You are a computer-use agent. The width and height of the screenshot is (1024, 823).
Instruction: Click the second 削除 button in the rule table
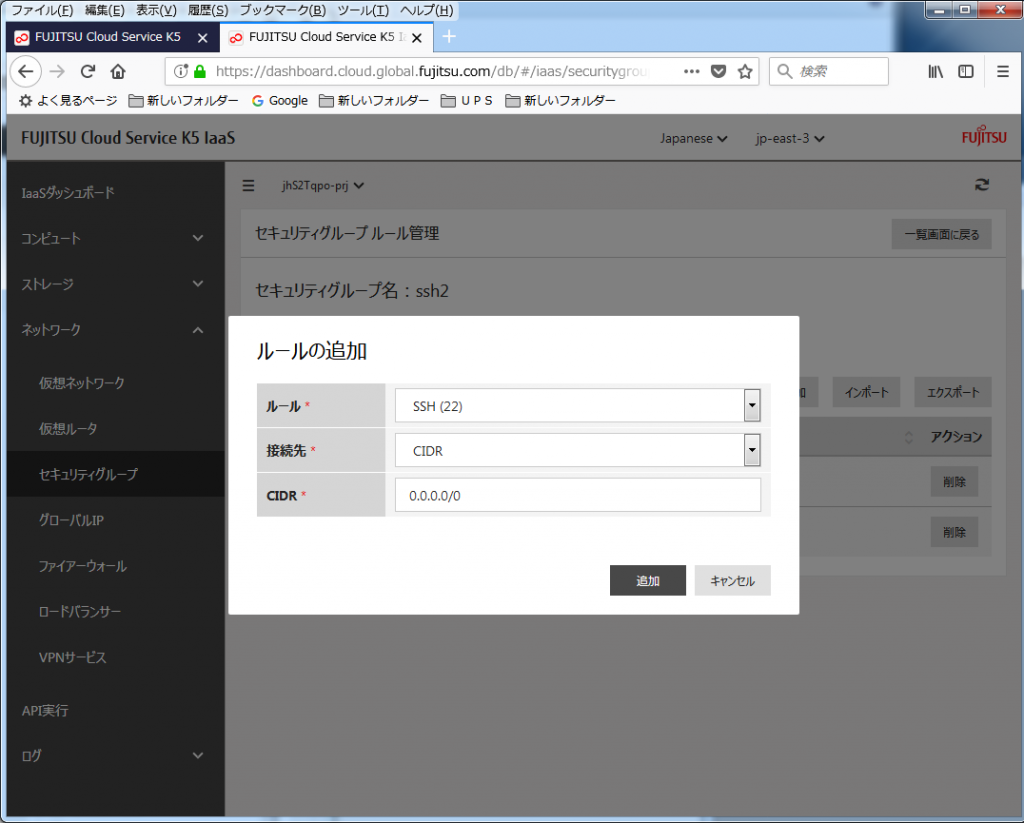(x=954, y=532)
